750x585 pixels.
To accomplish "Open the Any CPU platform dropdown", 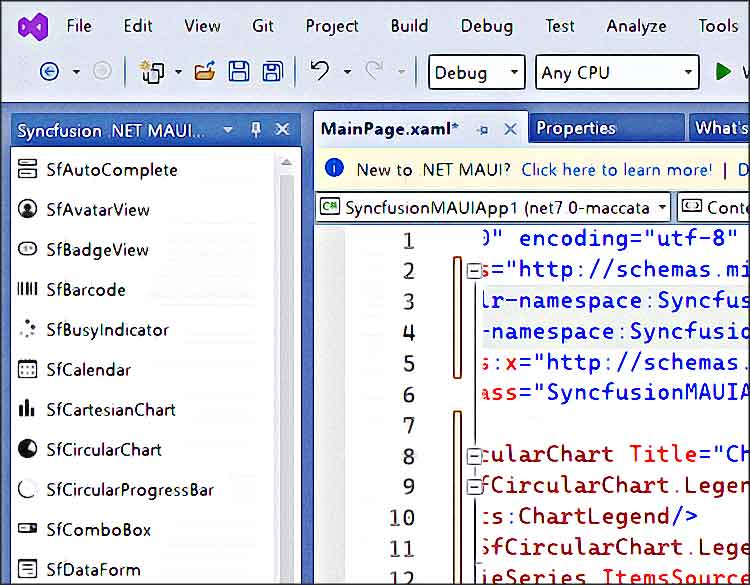I will click(617, 72).
